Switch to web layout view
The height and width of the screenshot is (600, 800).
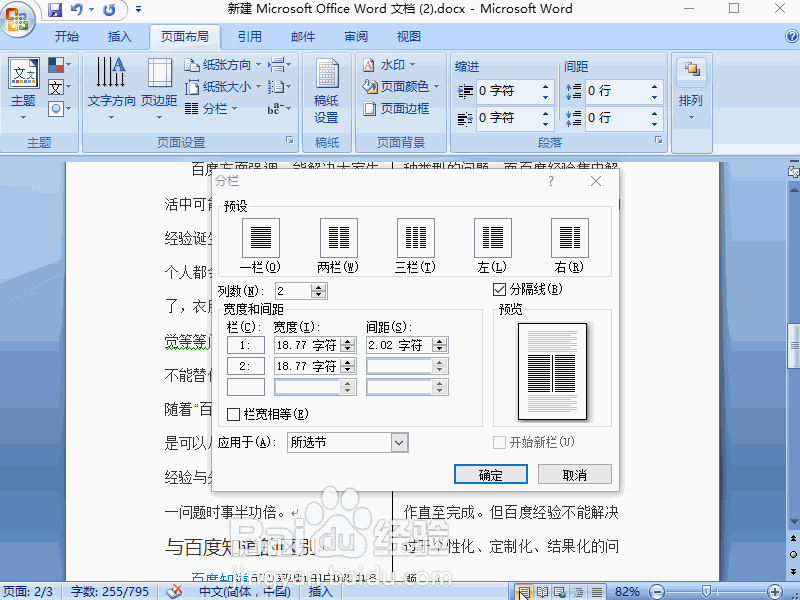(560, 592)
